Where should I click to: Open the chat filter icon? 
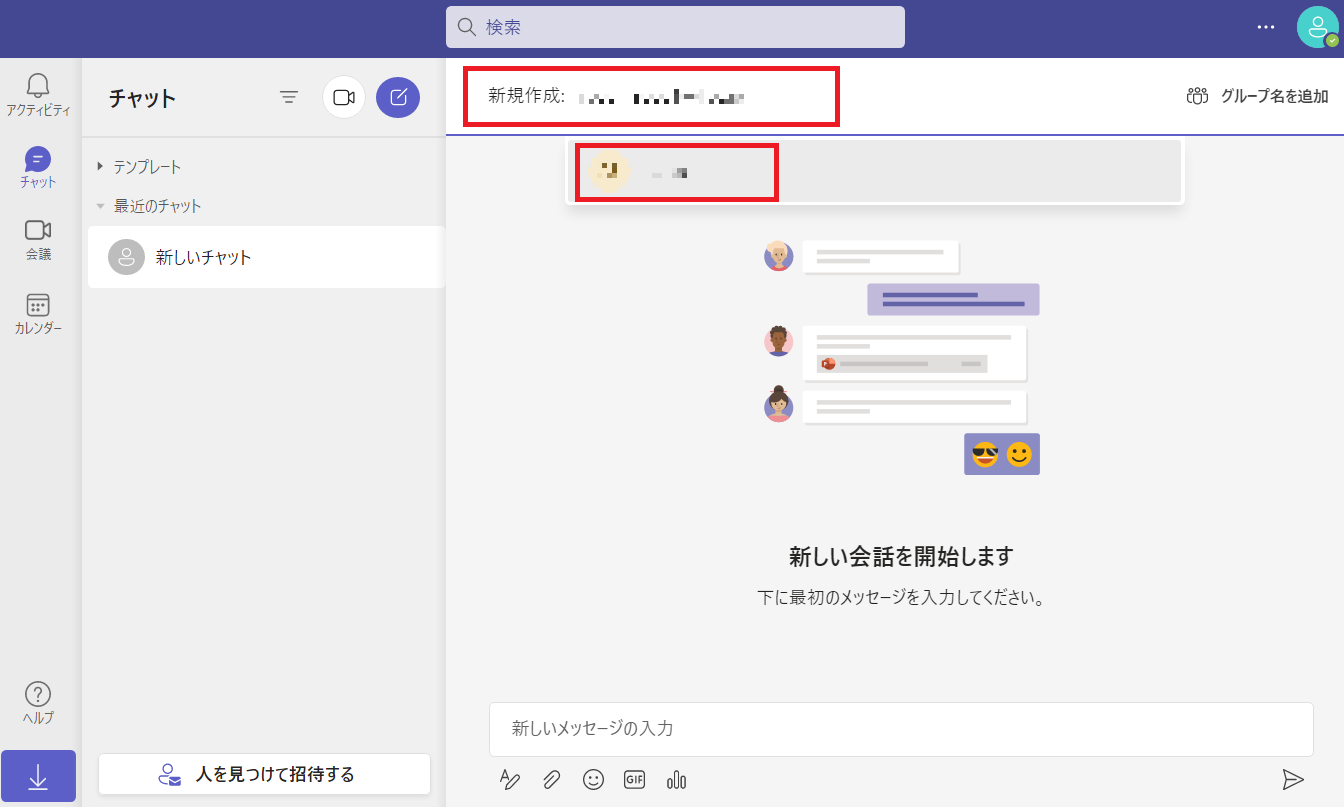tap(289, 97)
